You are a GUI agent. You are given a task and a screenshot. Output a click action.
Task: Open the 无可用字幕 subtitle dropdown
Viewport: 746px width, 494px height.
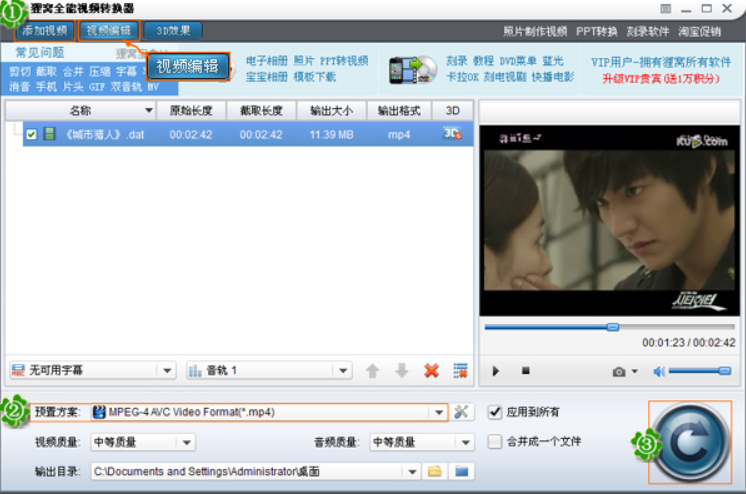pyautogui.click(x=167, y=371)
